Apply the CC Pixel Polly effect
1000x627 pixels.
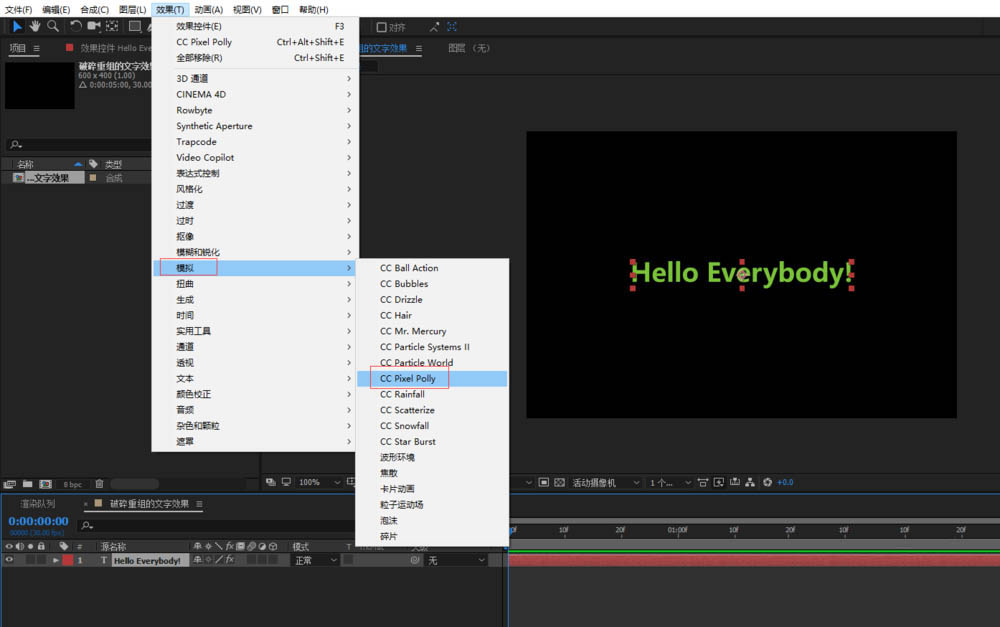(x=410, y=378)
